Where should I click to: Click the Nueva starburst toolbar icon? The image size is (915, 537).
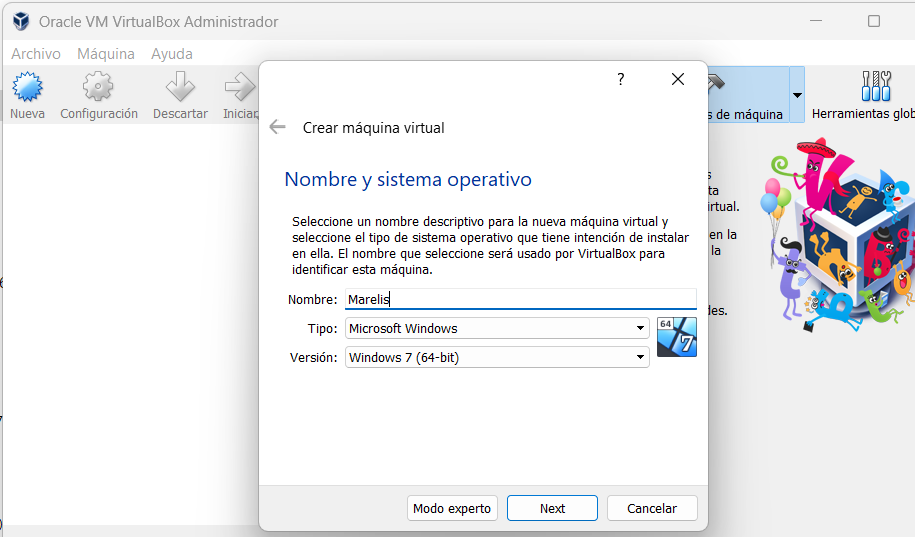27,86
